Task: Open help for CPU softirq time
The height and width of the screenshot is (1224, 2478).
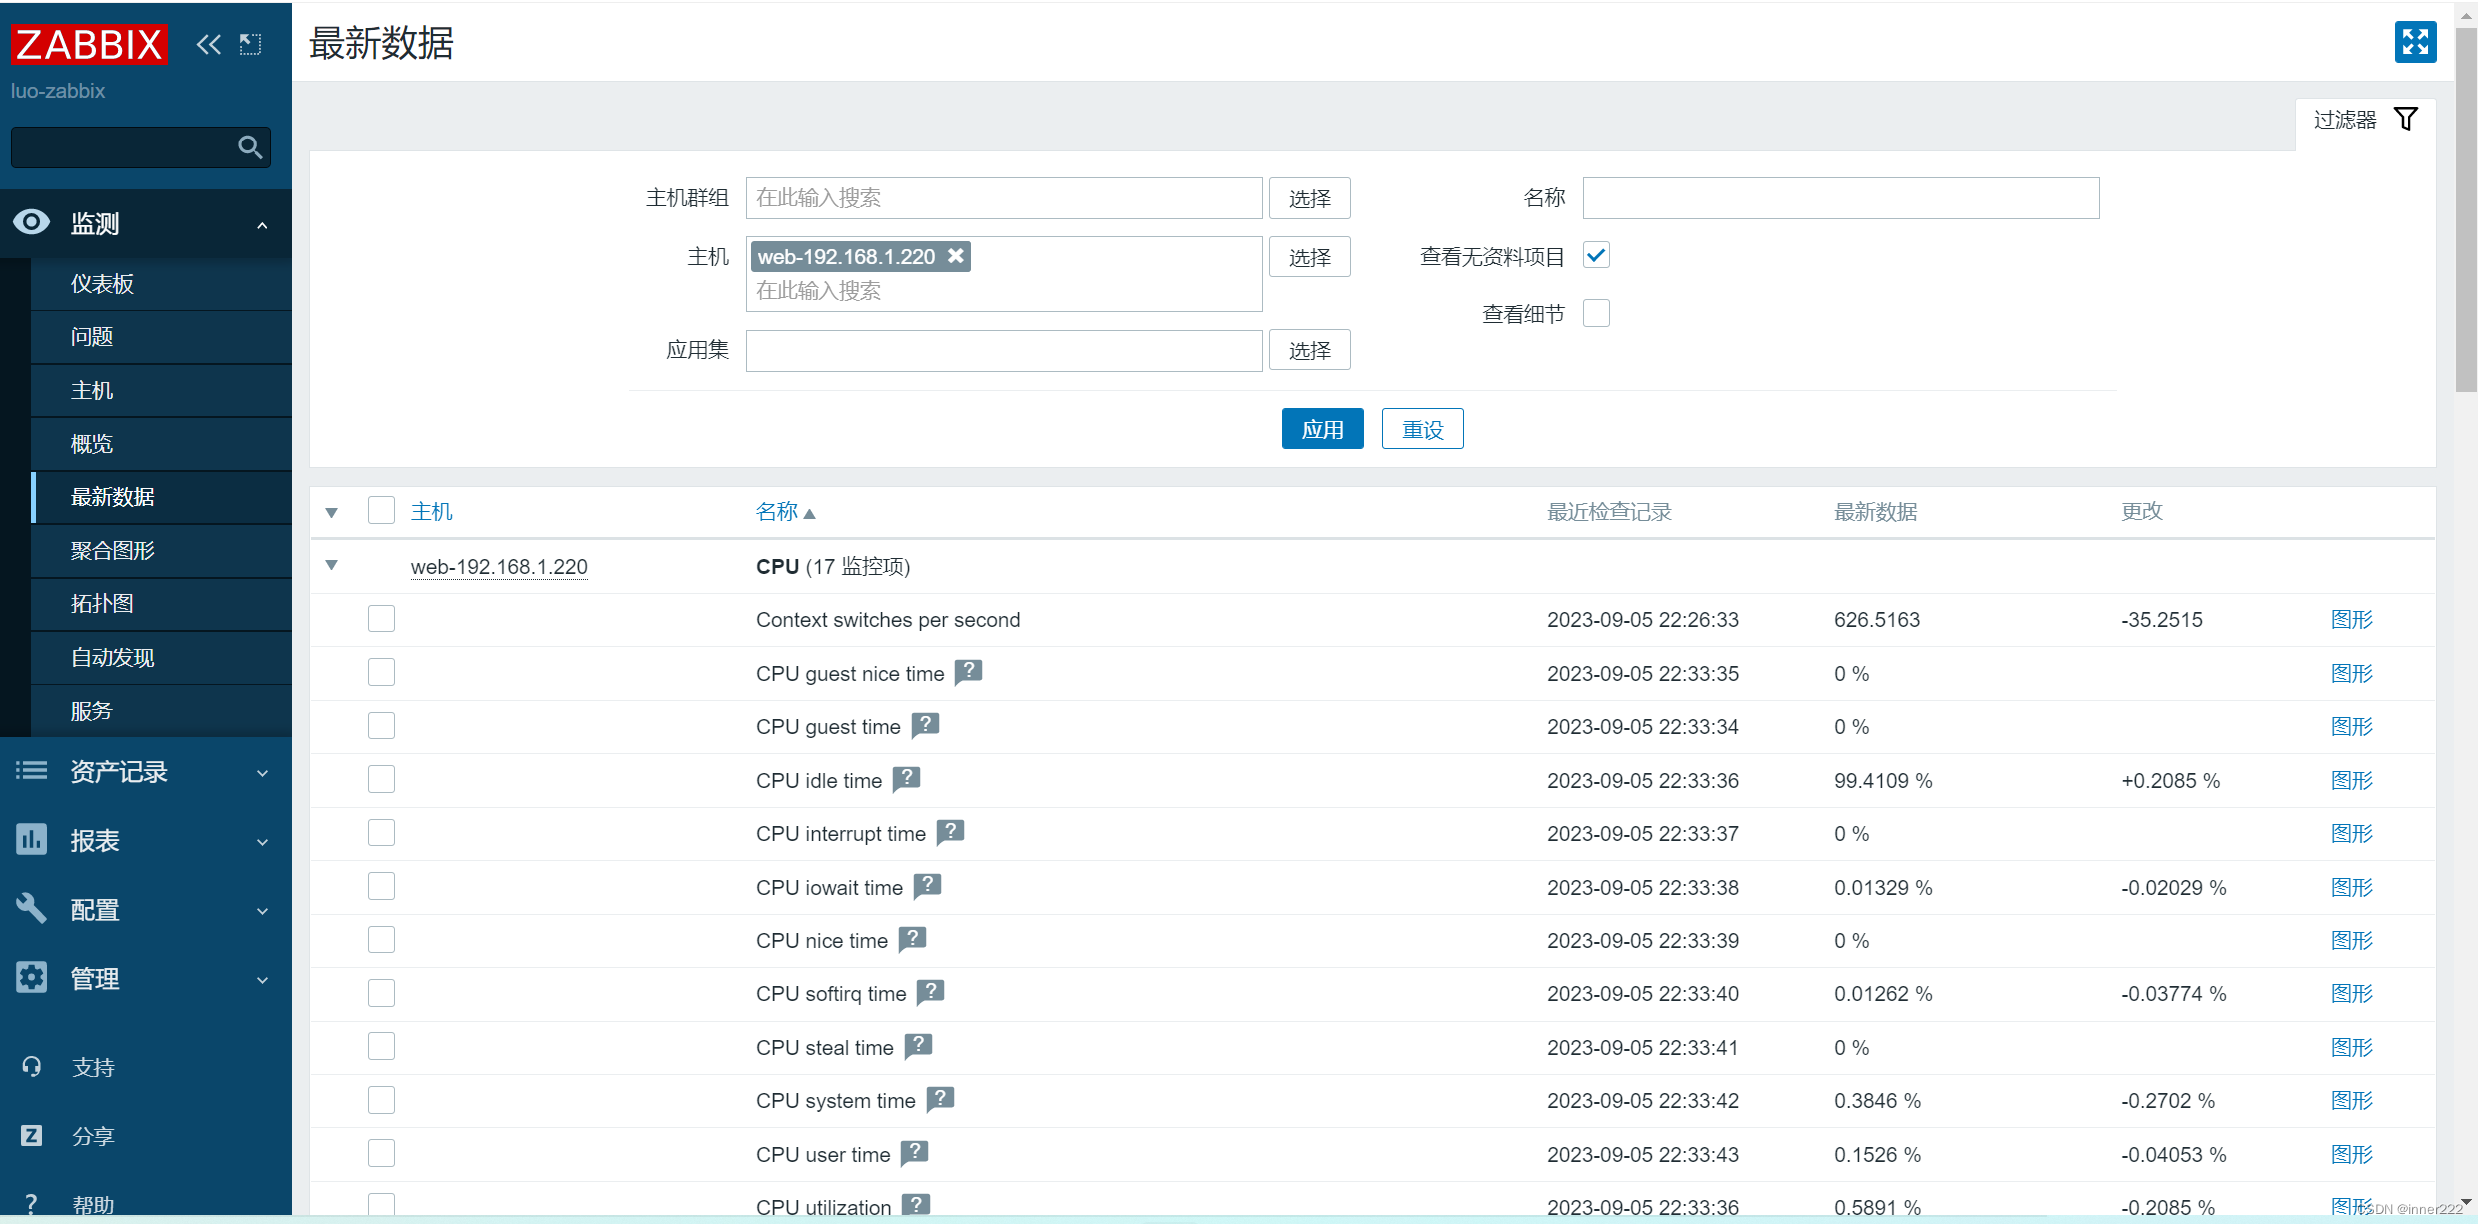Action: 930,992
